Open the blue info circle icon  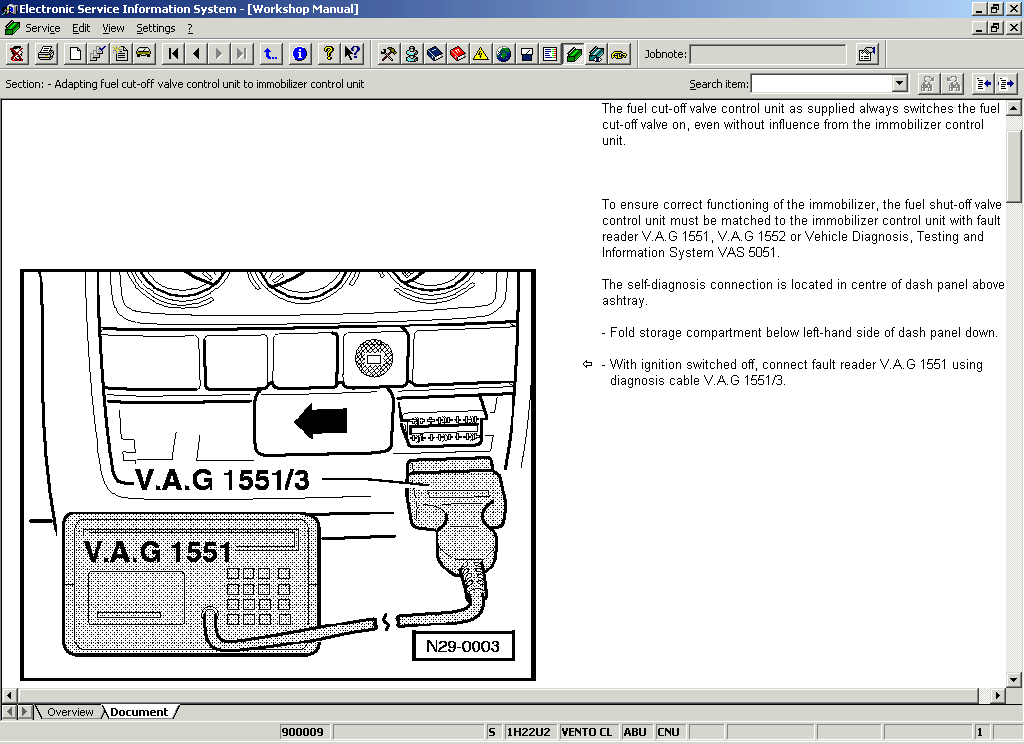(x=300, y=54)
